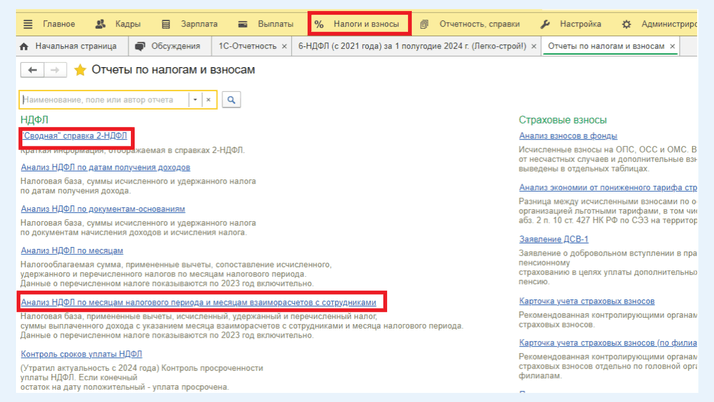Close the Отчеты по налогам и взносам tab
This screenshot has height=402, width=714.
pos(672,46)
